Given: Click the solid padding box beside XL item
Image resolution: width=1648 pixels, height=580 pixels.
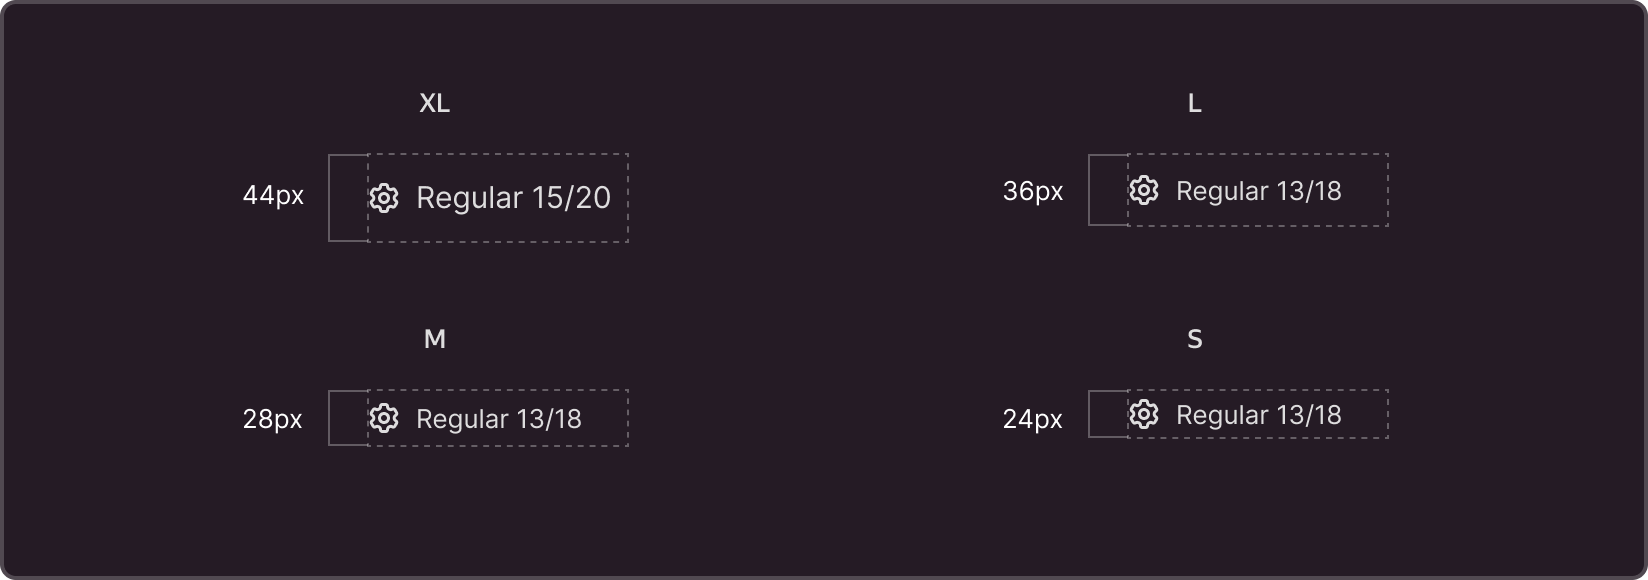Looking at the screenshot, I should point(348,198).
